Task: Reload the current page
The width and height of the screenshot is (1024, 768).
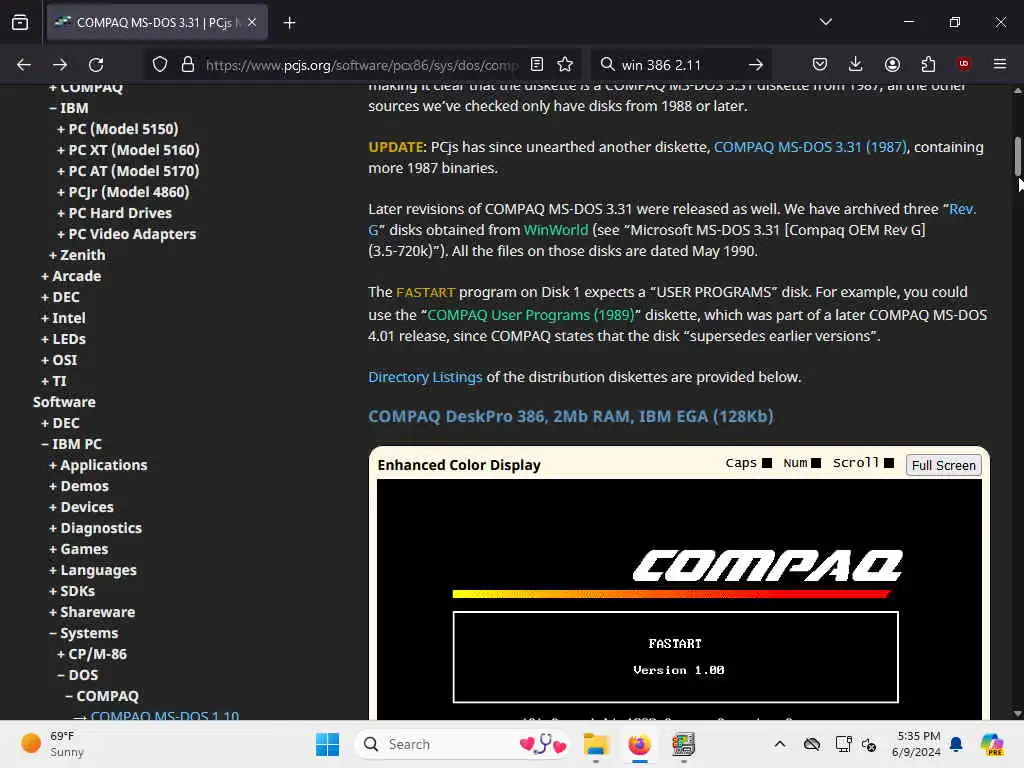Action: [x=96, y=65]
